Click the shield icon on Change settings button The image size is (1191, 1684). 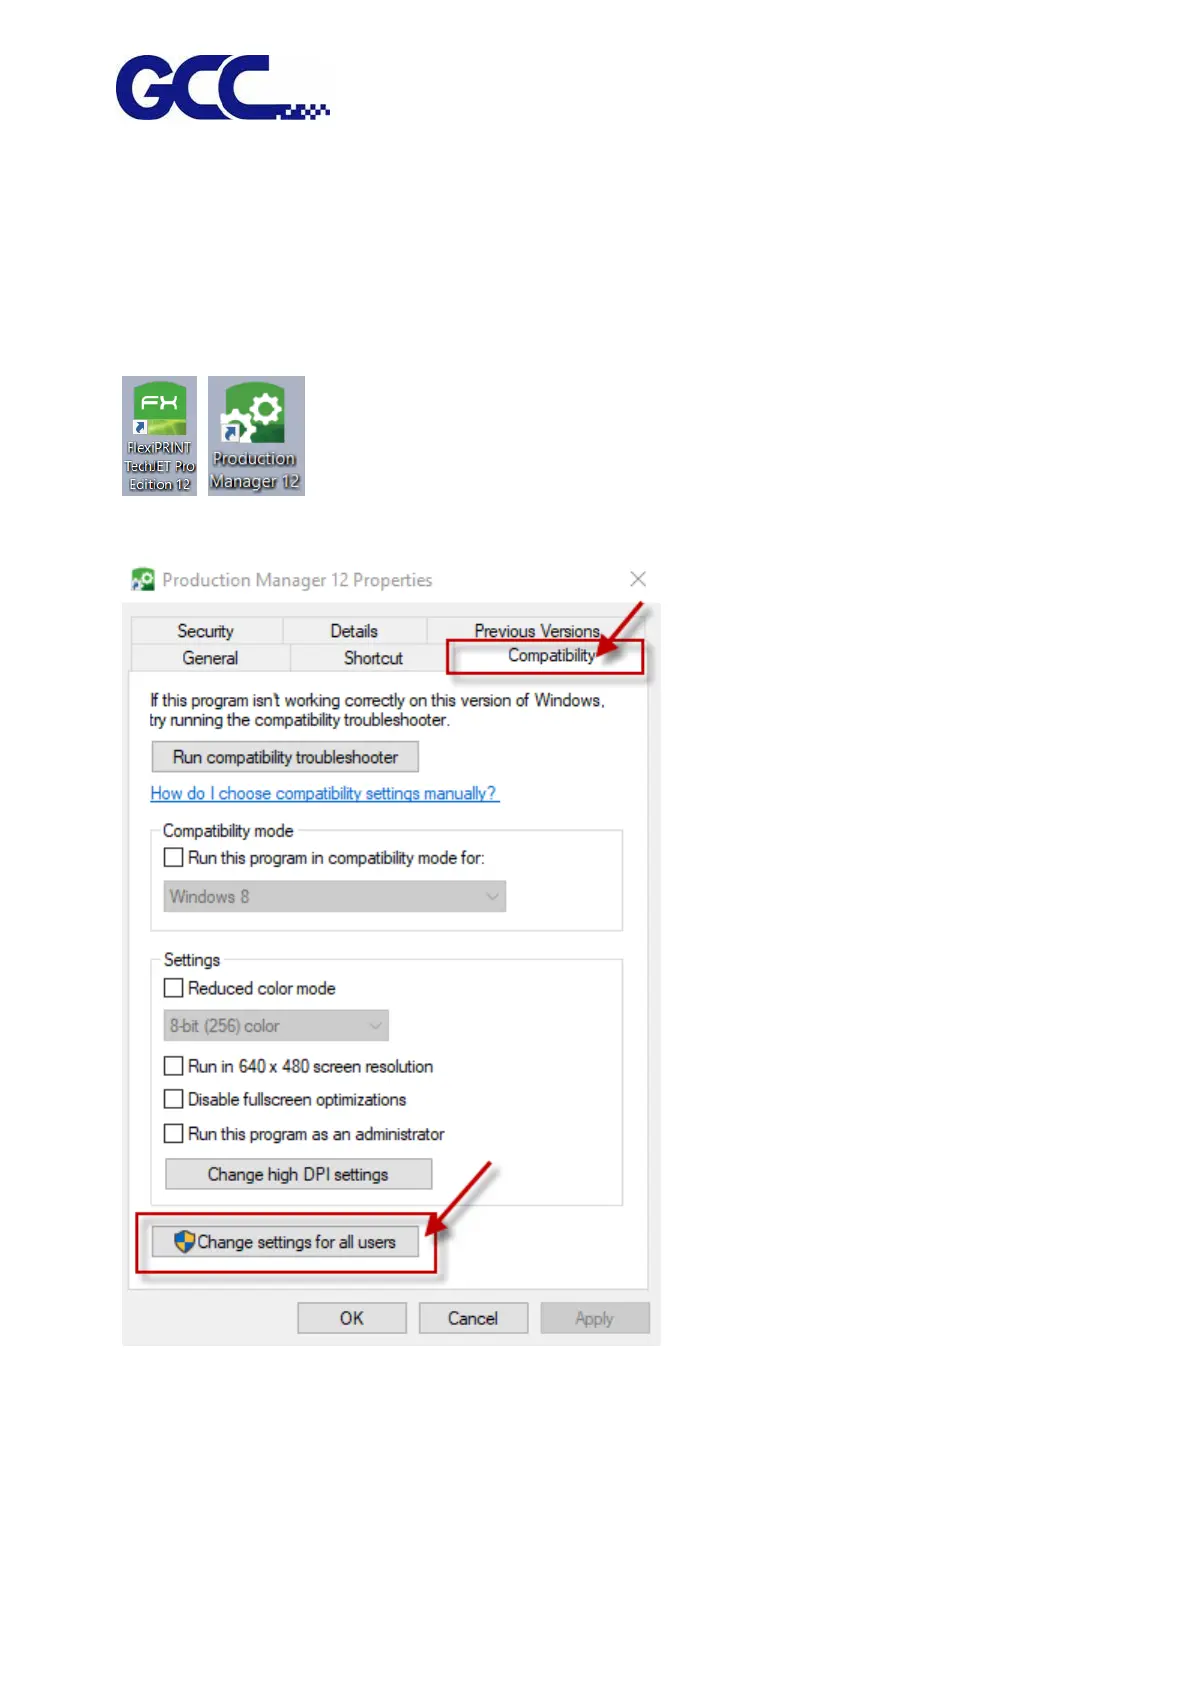click(184, 1242)
